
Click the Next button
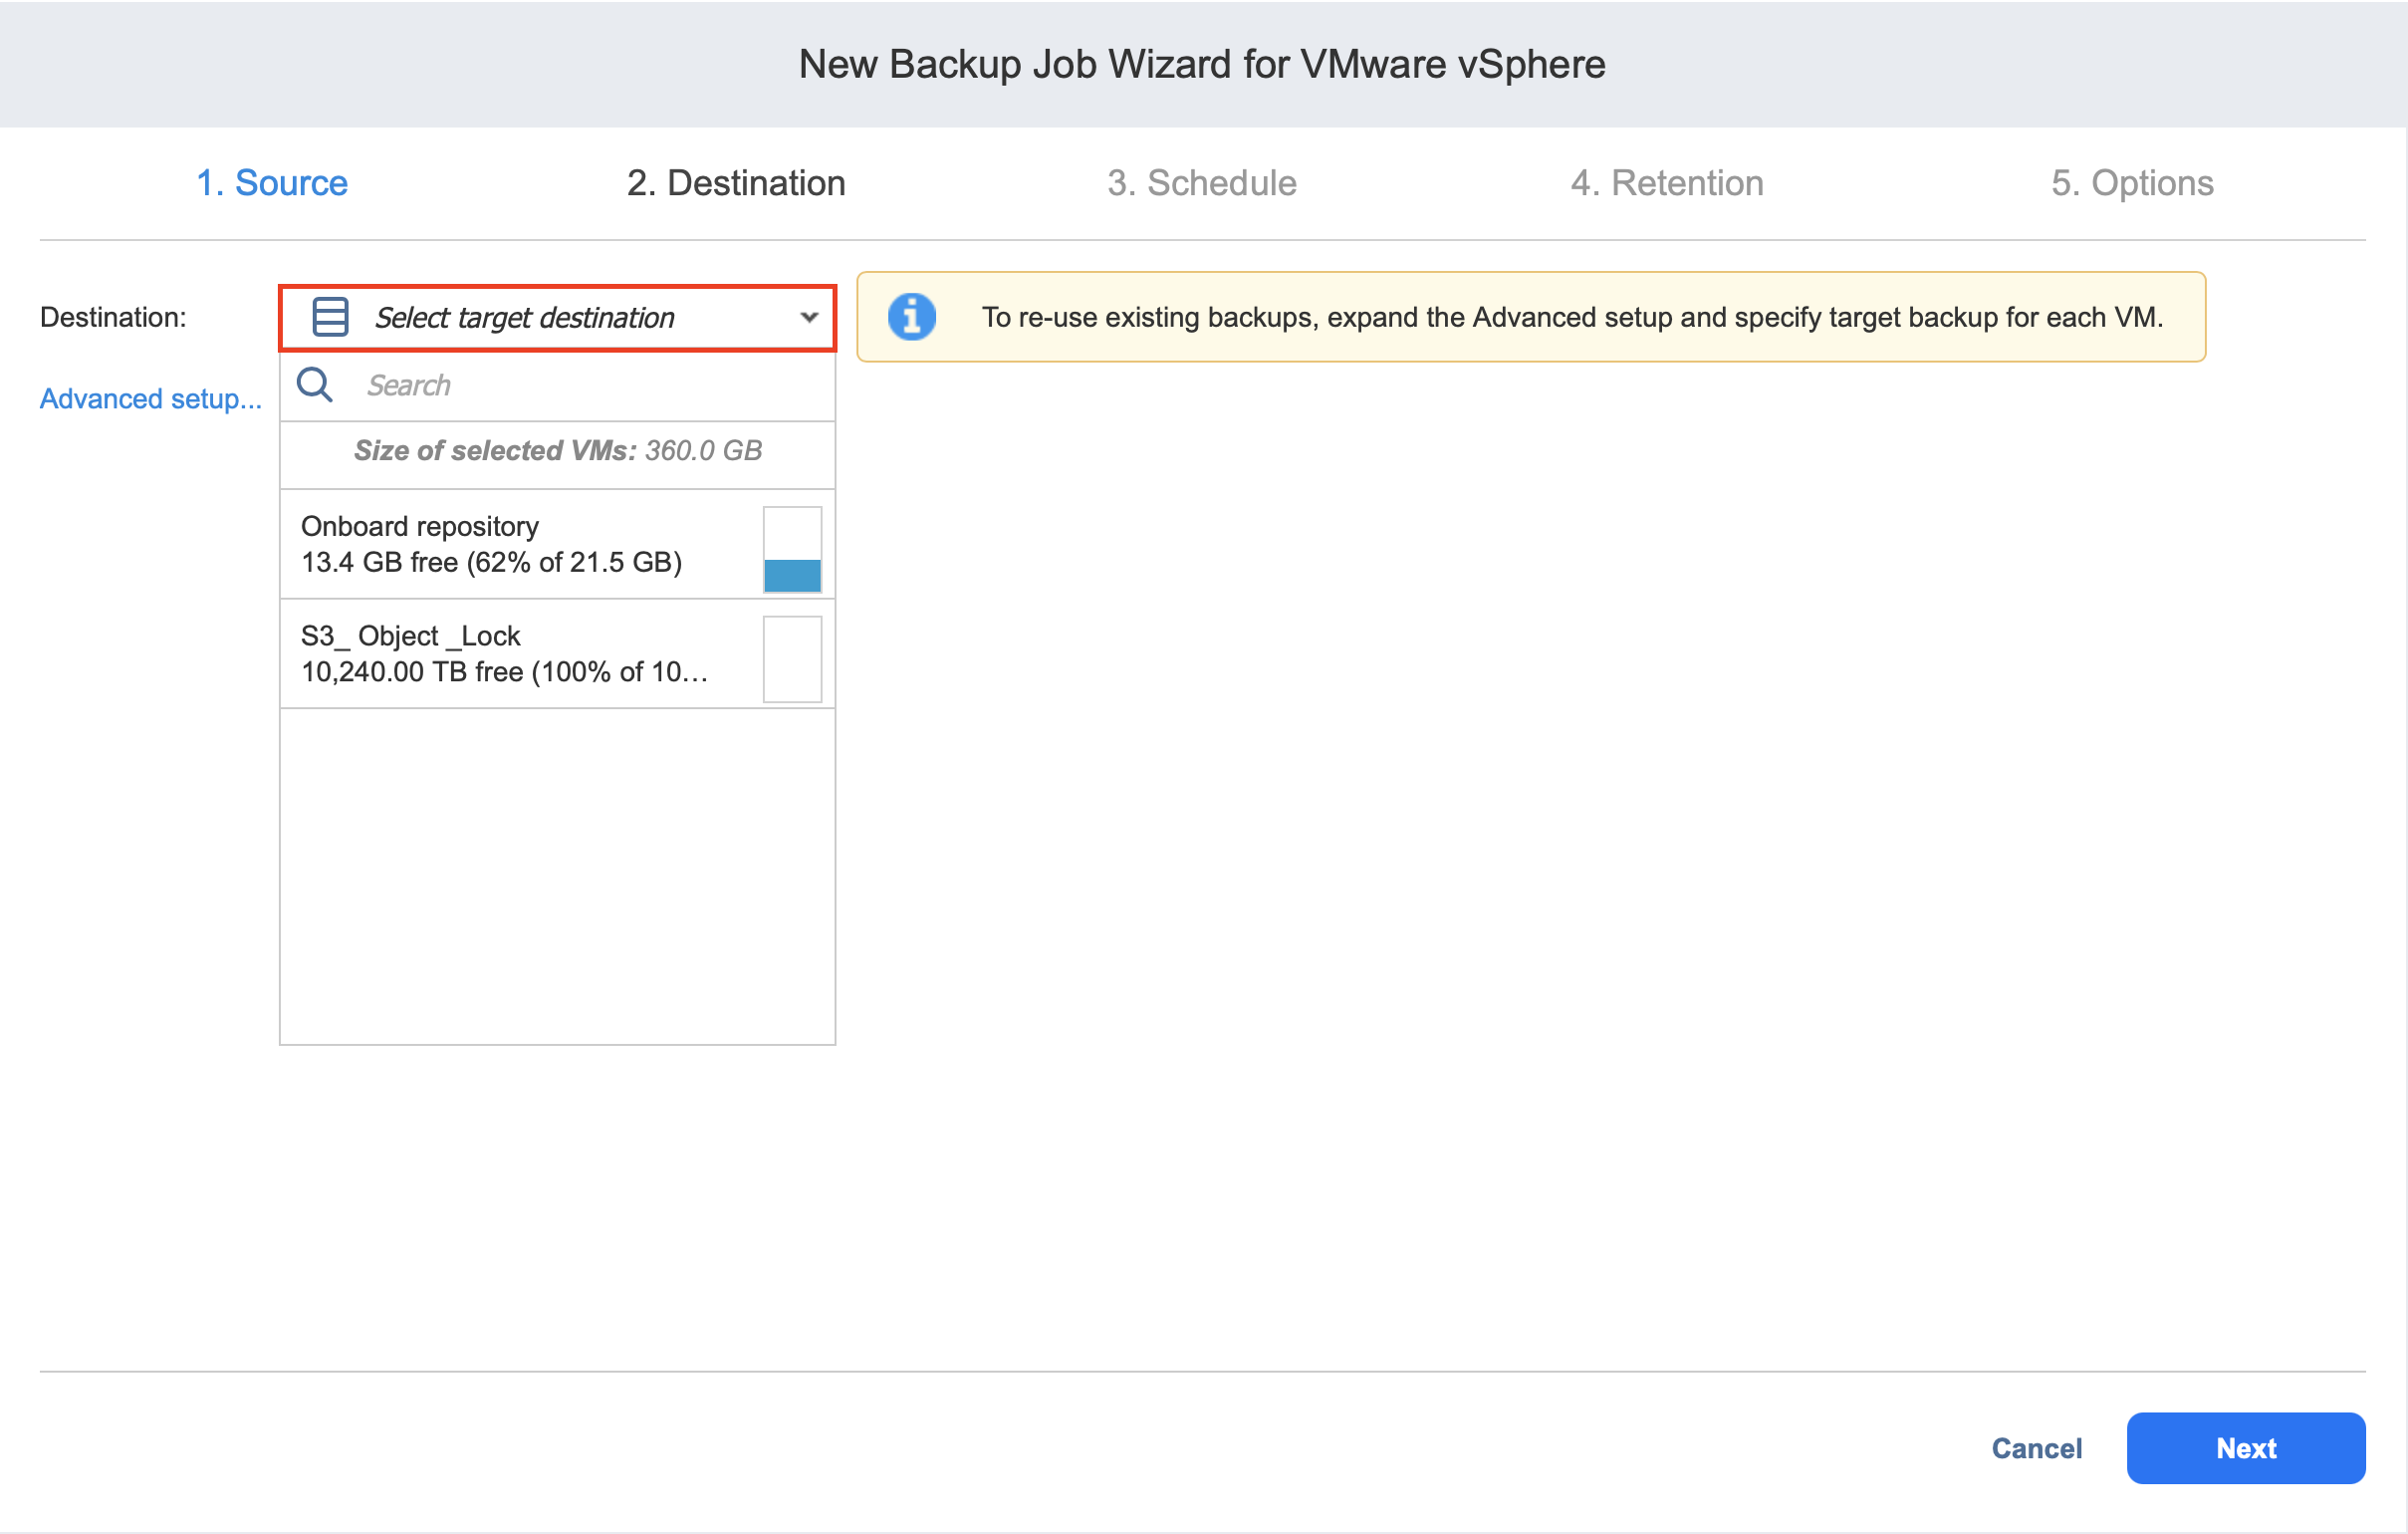pos(2245,1448)
